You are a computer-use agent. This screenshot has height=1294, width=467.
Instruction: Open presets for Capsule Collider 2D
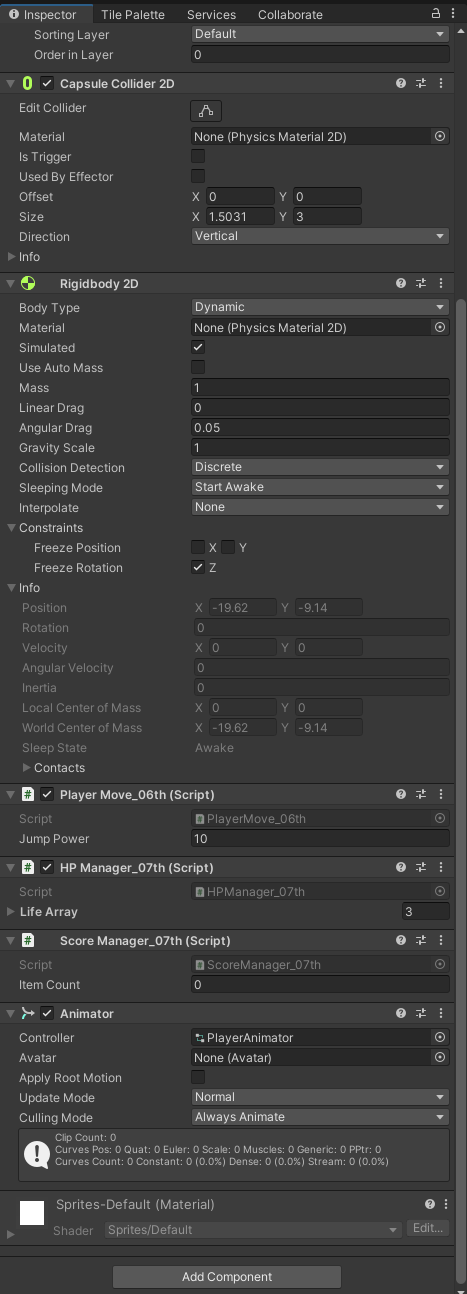pos(421,84)
